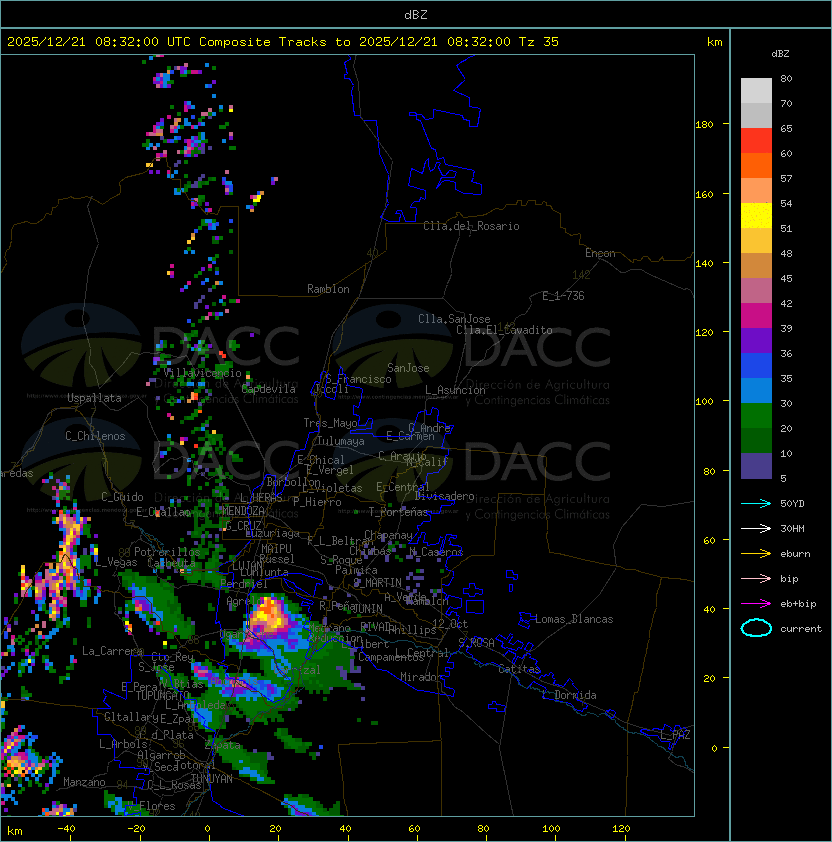Screen dimensions: 832x842
Task: Click the cyan 50YD arrow in legend
Action: coord(756,504)
